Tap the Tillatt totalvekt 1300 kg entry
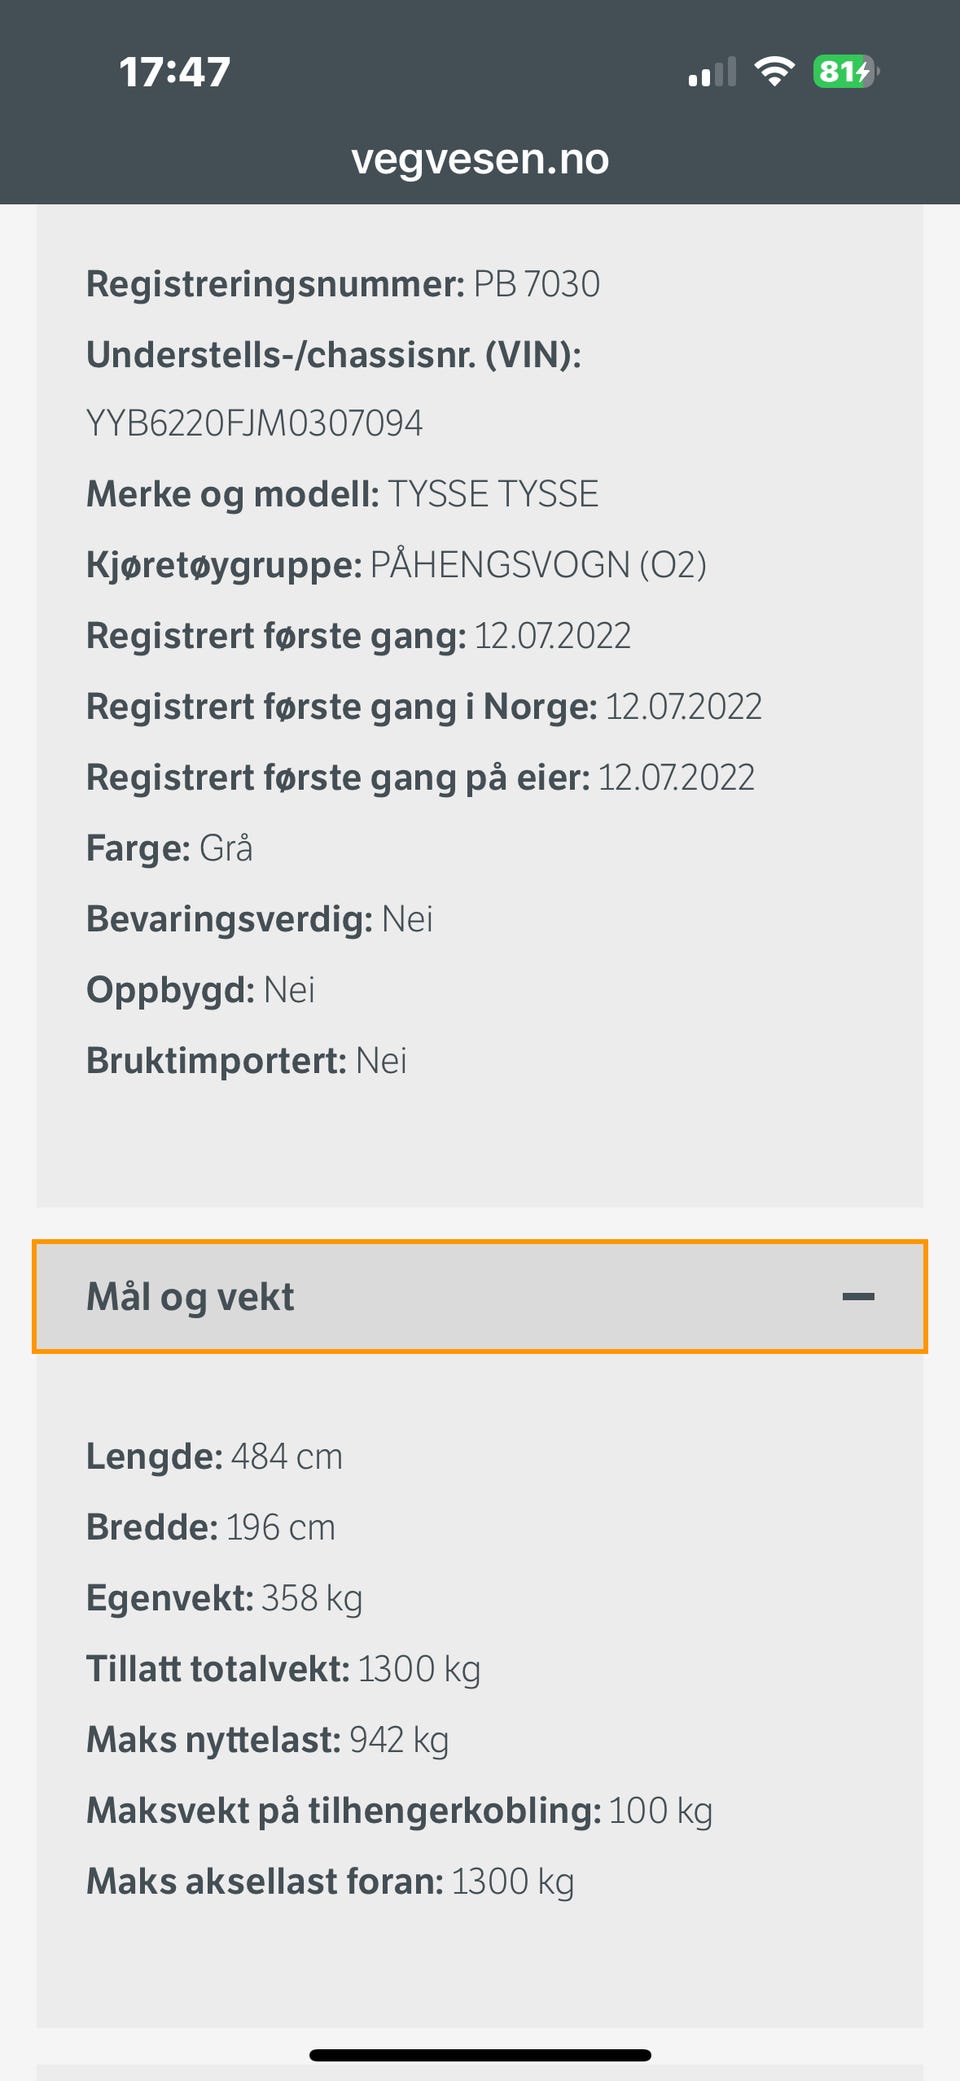Viewport: 960px width, 2081px height. 283,1670
